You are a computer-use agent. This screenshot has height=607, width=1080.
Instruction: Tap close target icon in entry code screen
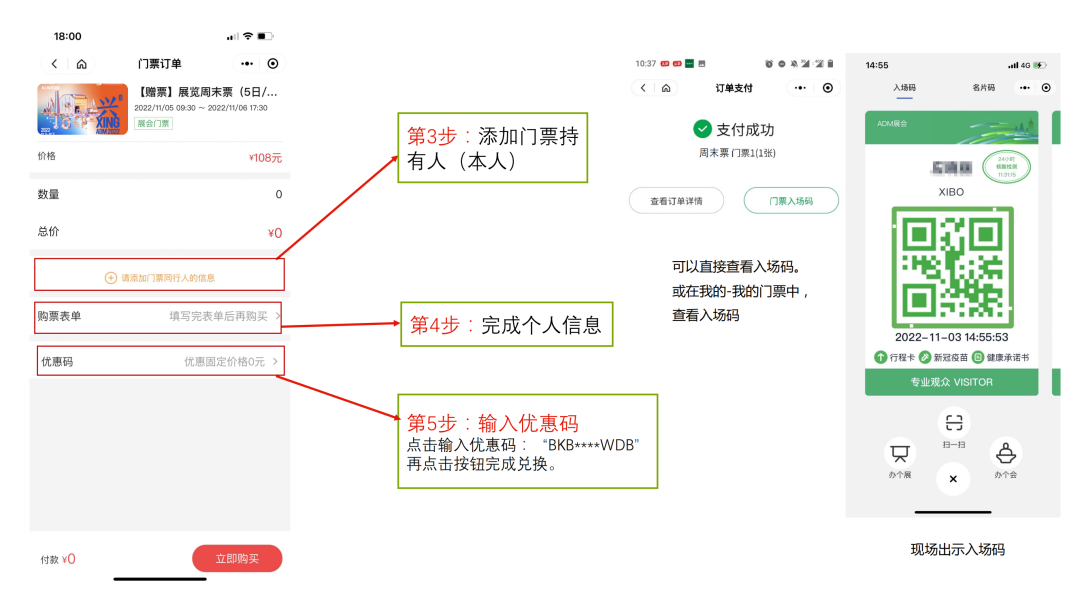pyautogui.click(x=1046, y=88)
